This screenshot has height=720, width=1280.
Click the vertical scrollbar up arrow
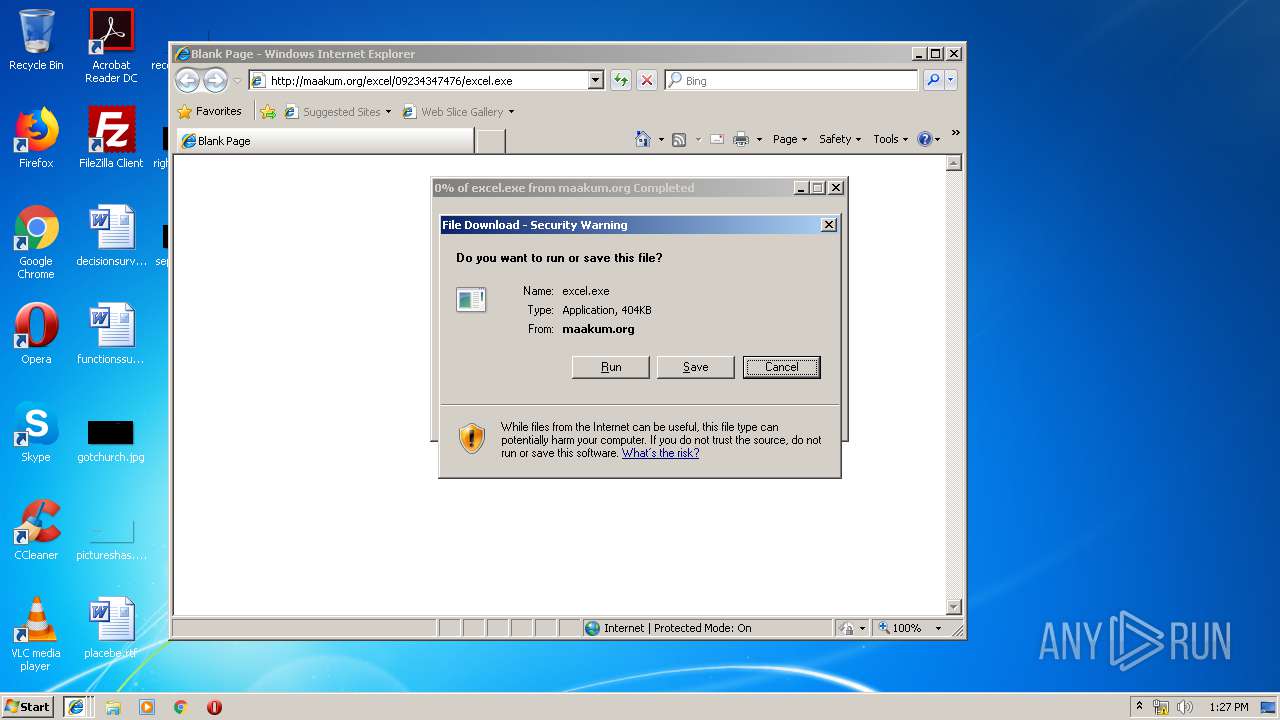click(953, 163)
